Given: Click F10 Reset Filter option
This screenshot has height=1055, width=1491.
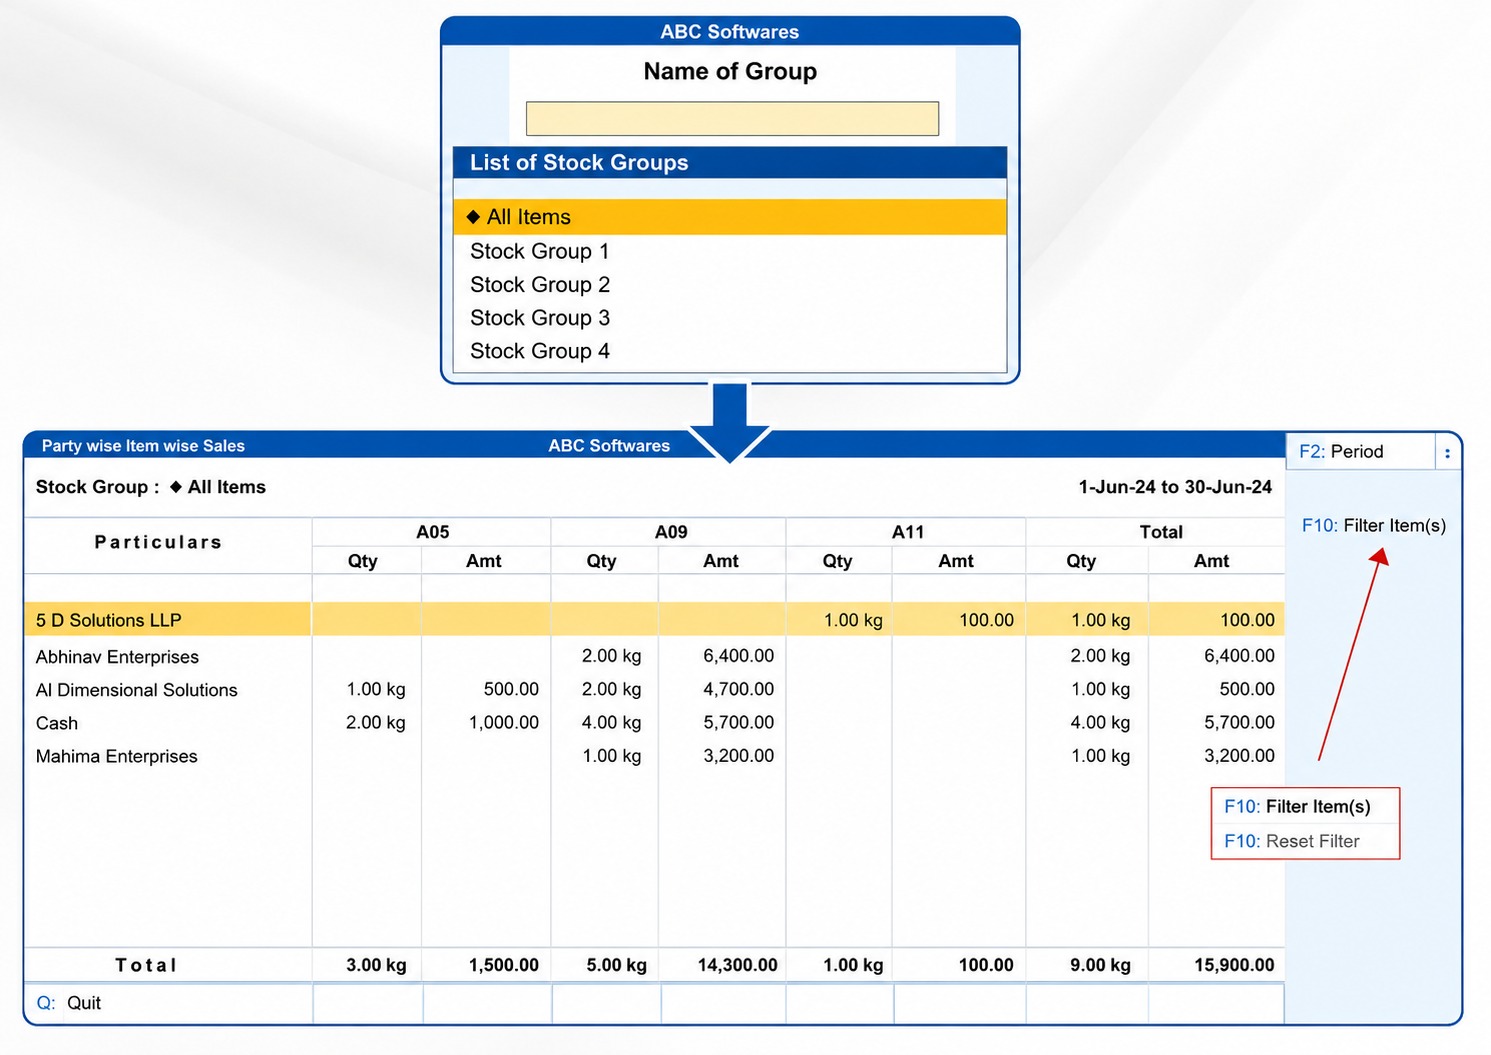Looking at the screenshot, I should (x=1291, y=842).
